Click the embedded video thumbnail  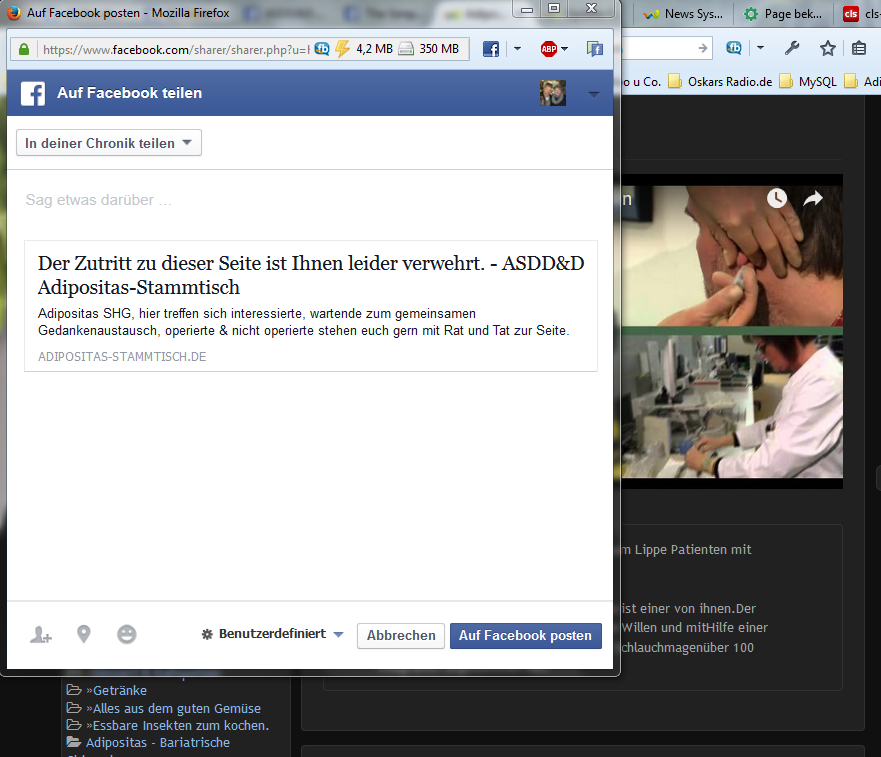[x=732, y=332]
